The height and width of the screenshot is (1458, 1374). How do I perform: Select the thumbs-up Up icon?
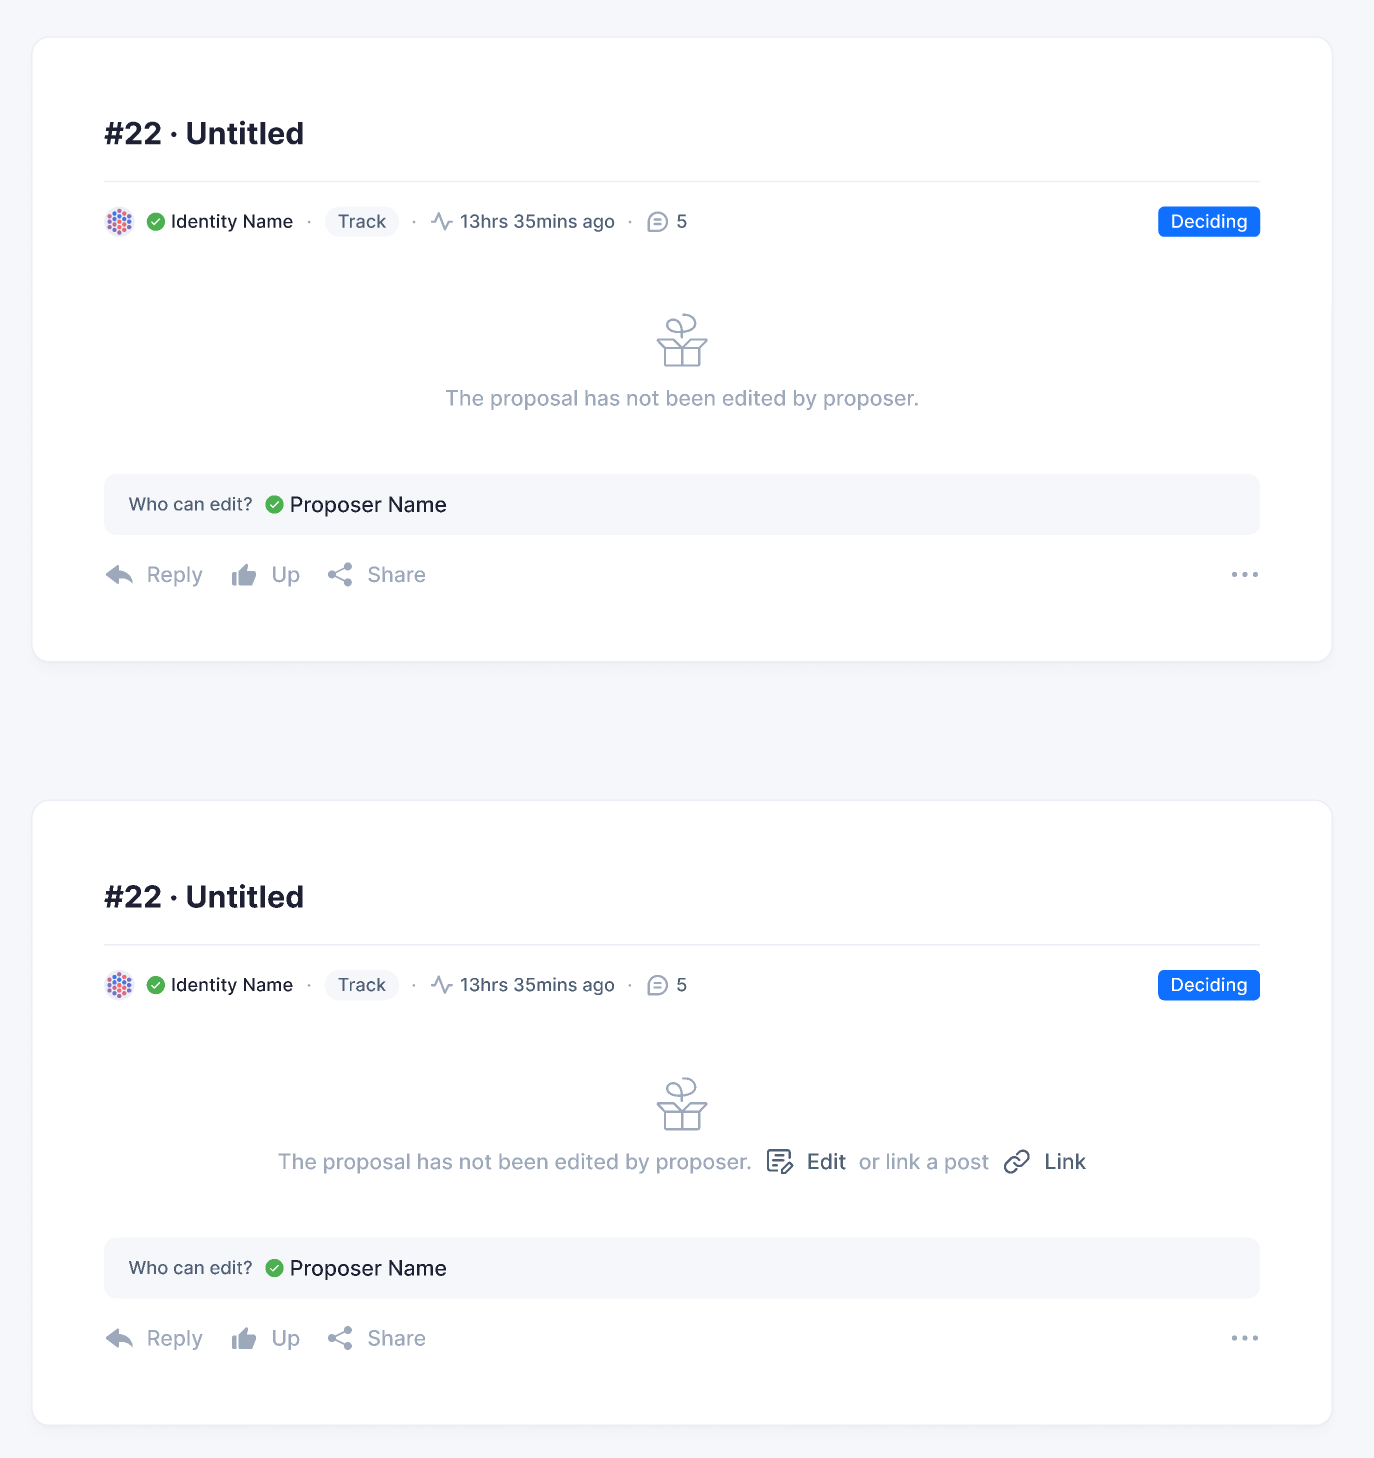click(x=244, y=574)
